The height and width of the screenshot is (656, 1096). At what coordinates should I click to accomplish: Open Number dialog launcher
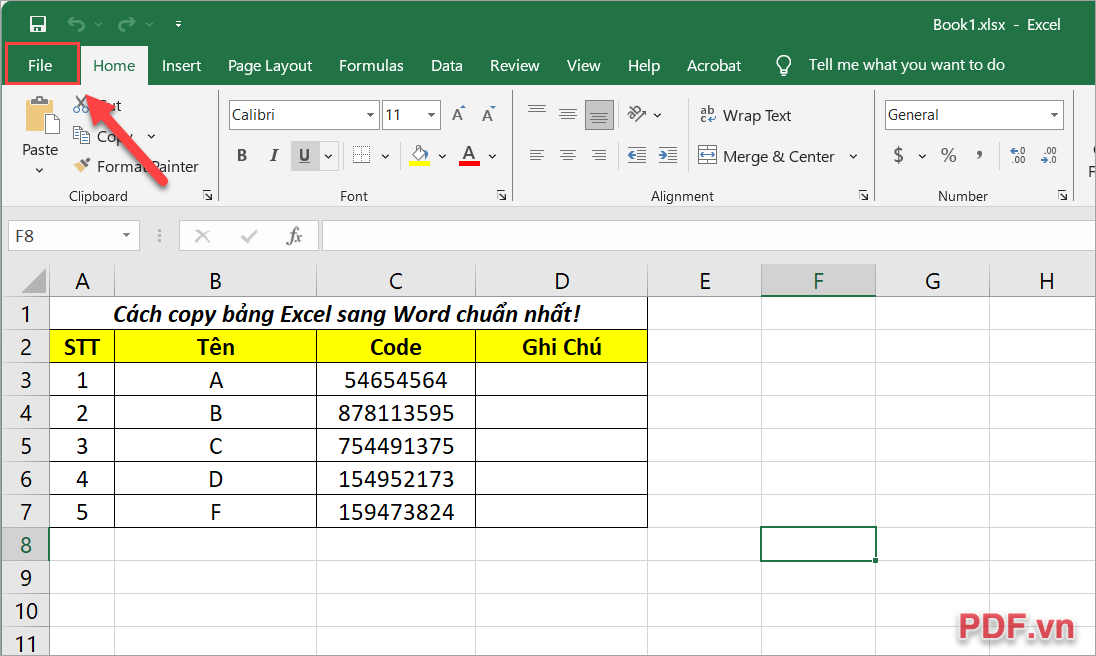[1062, 196]
